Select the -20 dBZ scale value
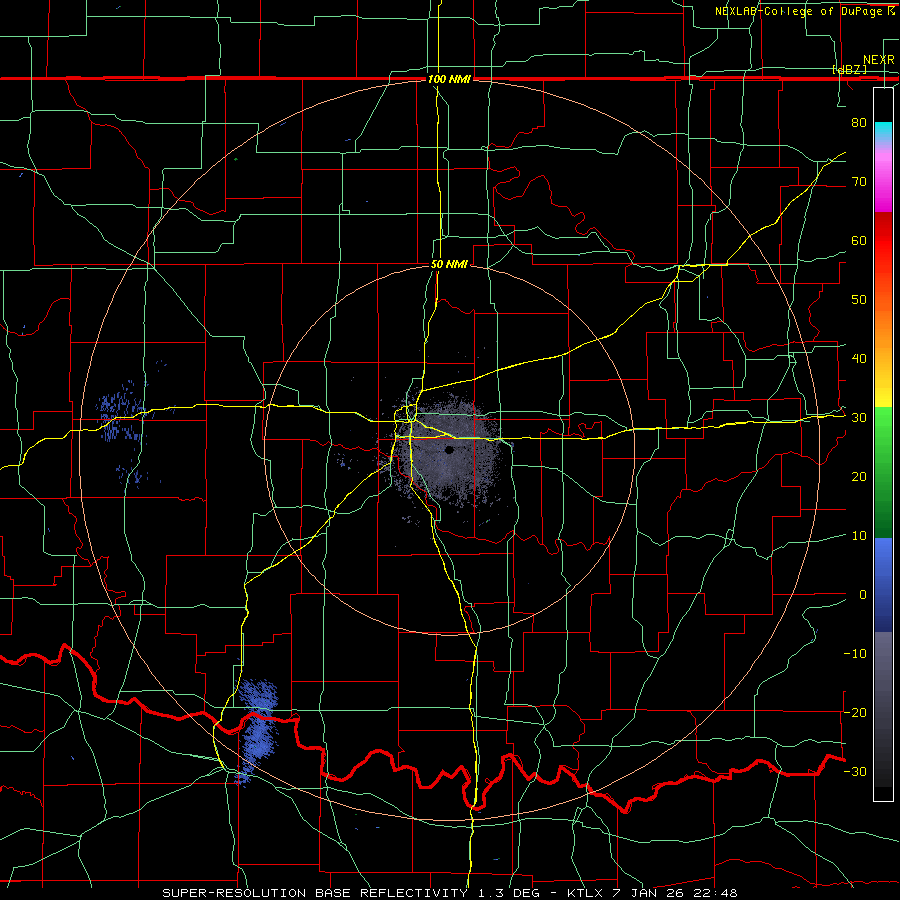 [855, 712]
